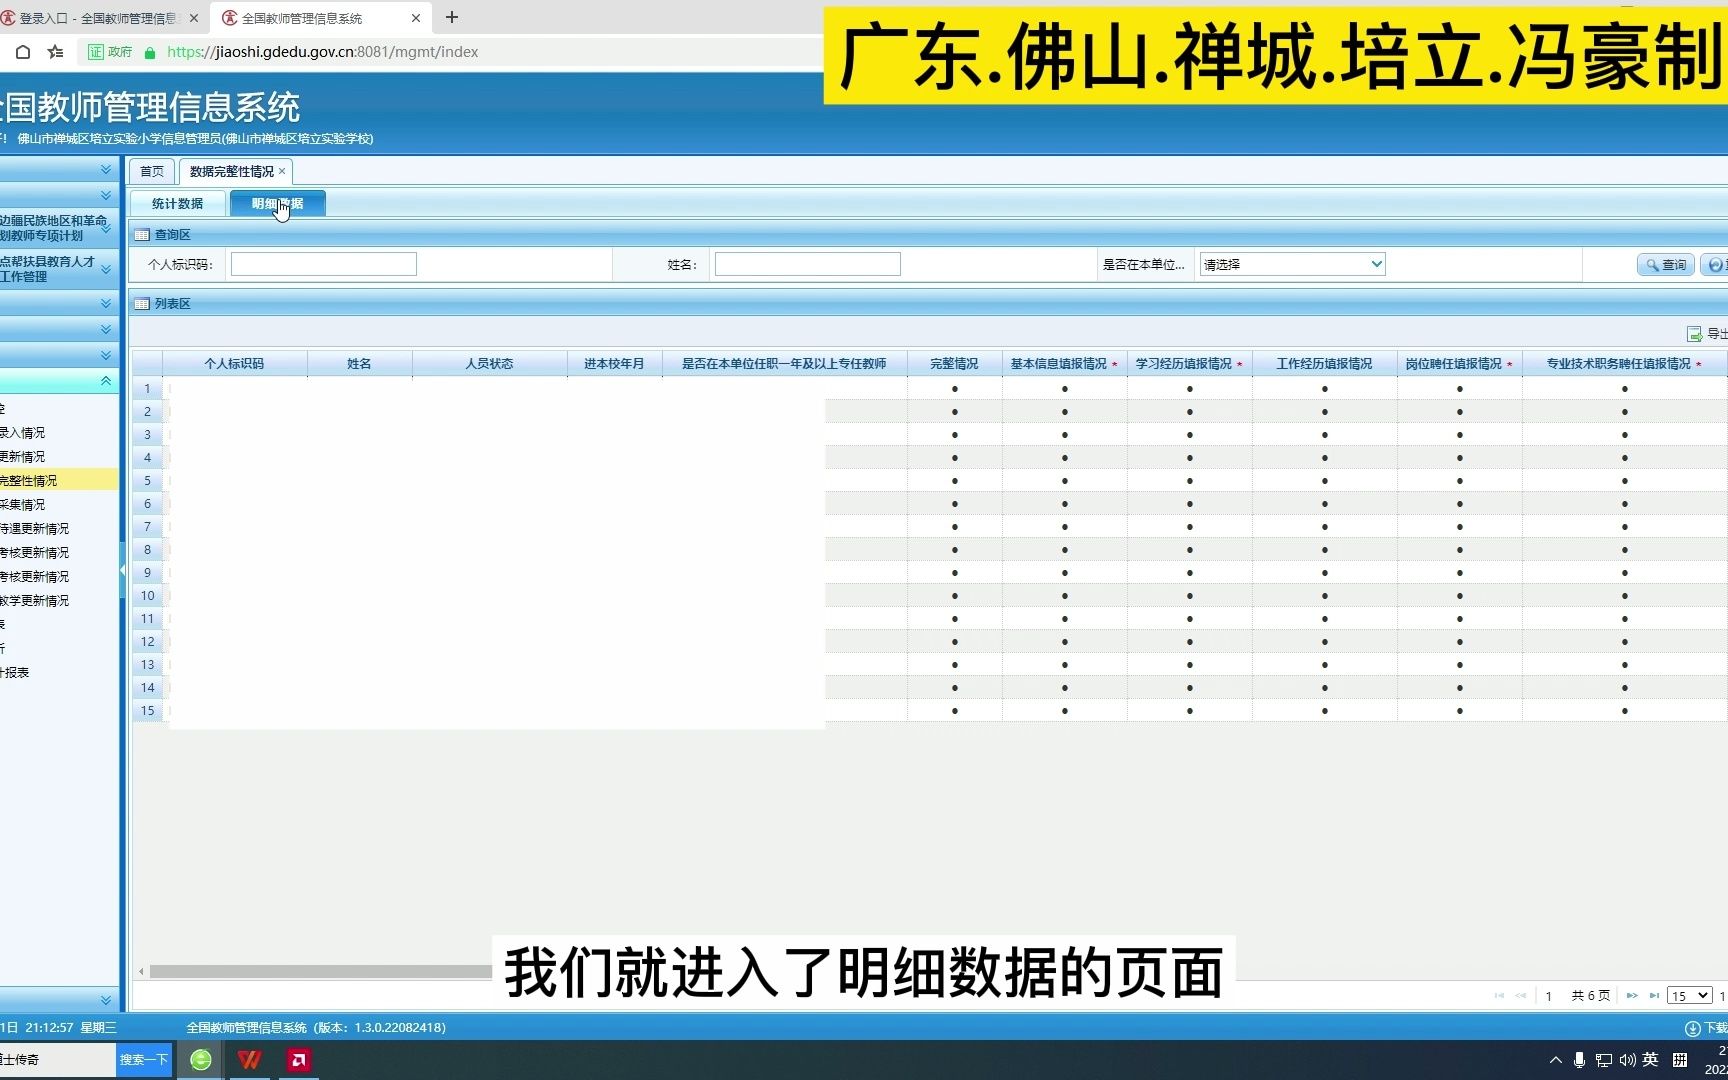This screenshot has height=1080, width=1728.
Task: Click the 学习经历填报情况 column header
Action: [x=1190, y=364]
